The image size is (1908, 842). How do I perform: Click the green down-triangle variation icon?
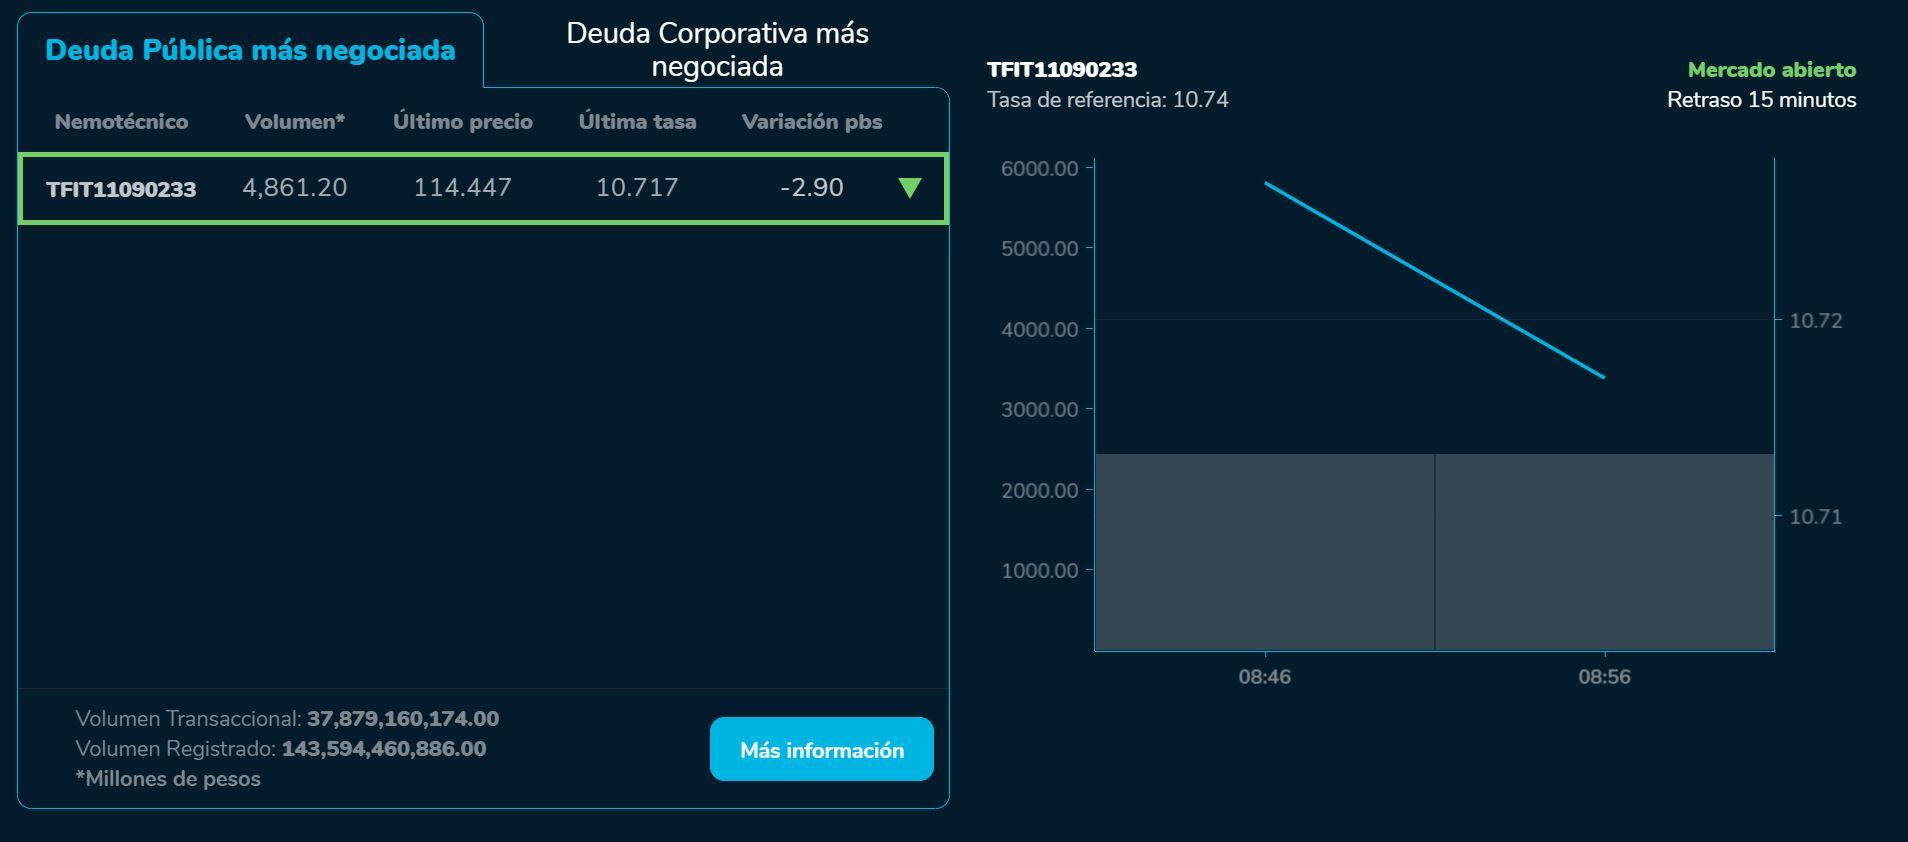(909, 188)
